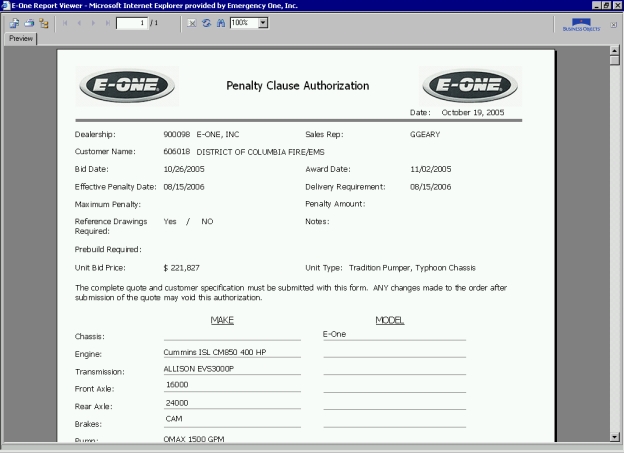Image resolution: width=624 pixels, height=453 pixels.
Task: Click sales rep value 'GGEARY'
Action: point(425,135)
